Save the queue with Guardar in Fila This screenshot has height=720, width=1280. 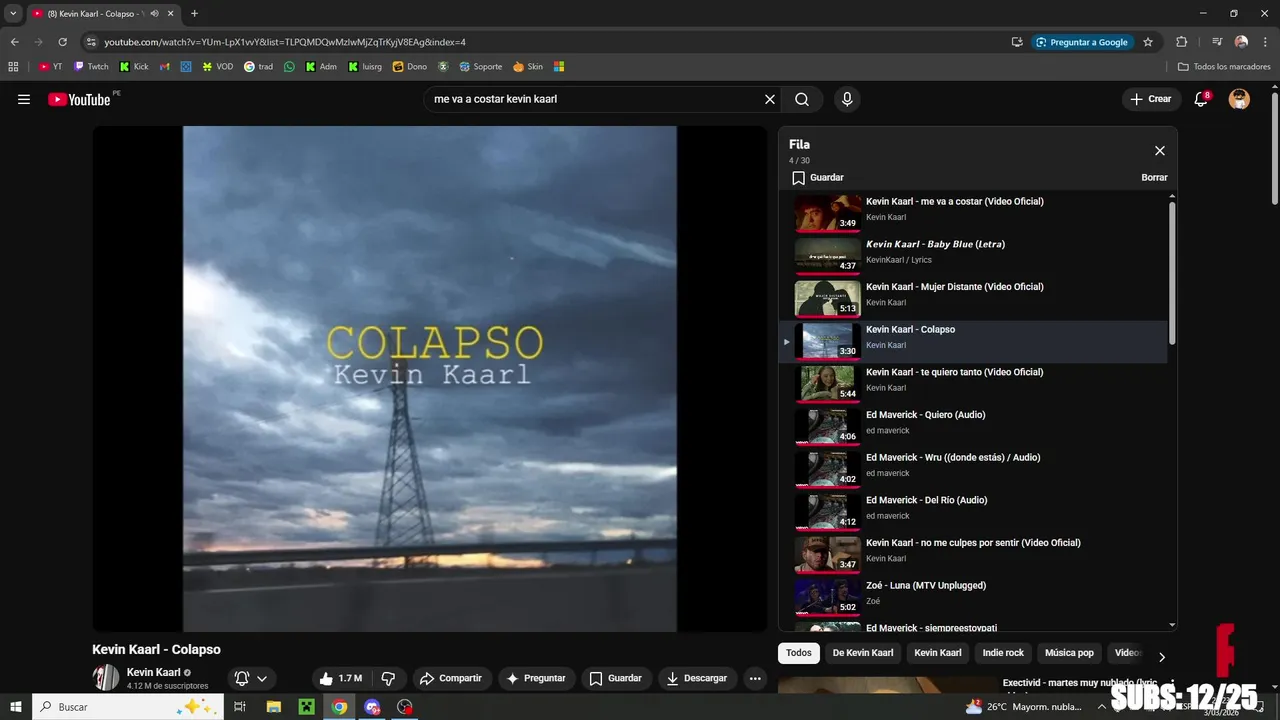818,177
